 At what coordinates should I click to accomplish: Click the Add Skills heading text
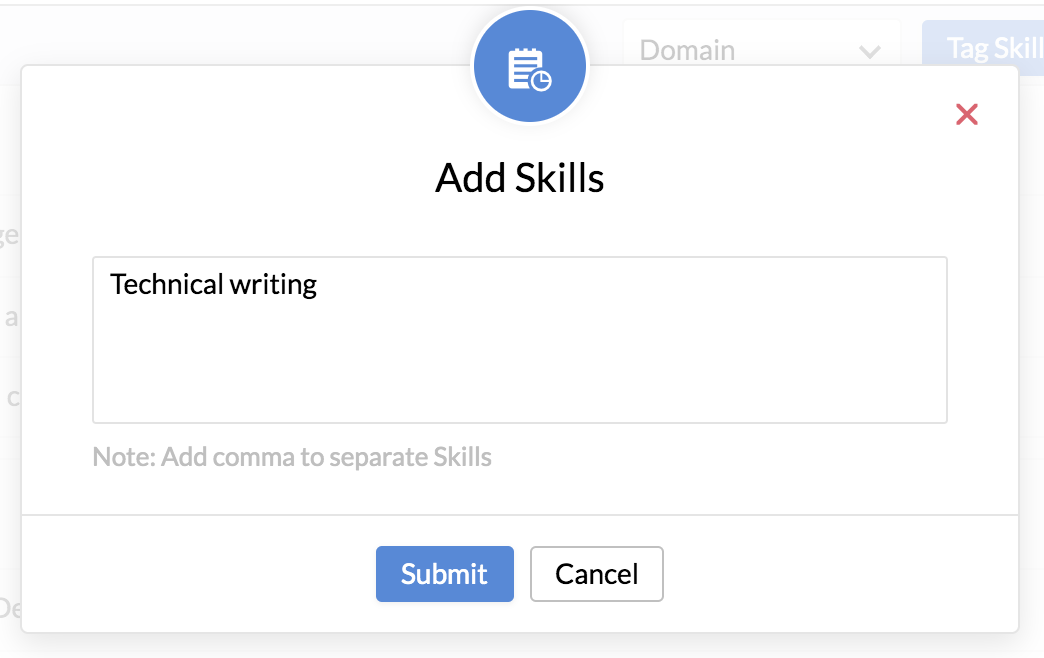tap(519, 178)
